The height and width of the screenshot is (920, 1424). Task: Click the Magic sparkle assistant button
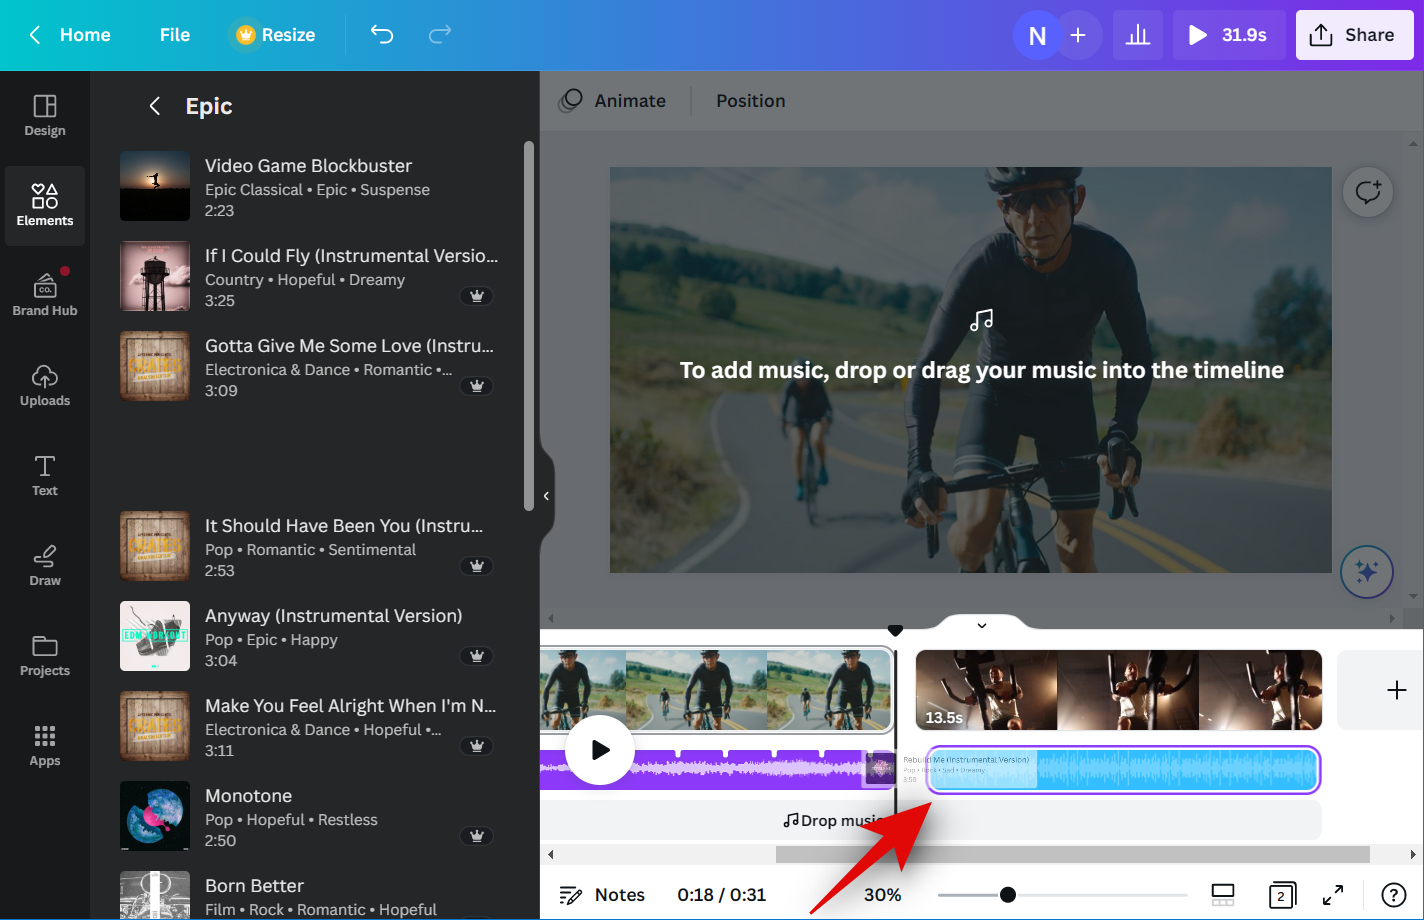click(x=1366, y=571)
